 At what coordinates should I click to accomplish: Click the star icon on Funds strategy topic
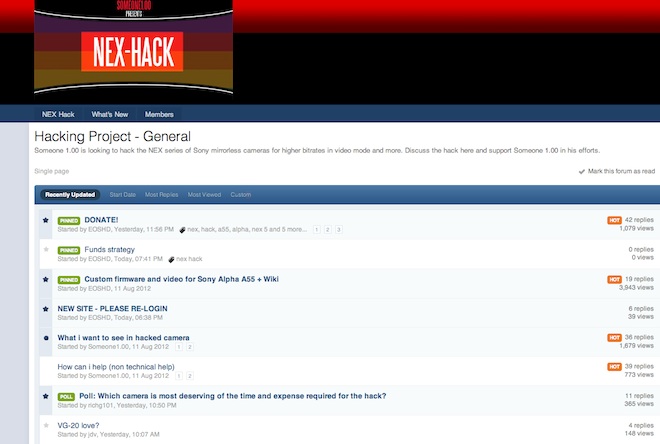pos(46,250)
